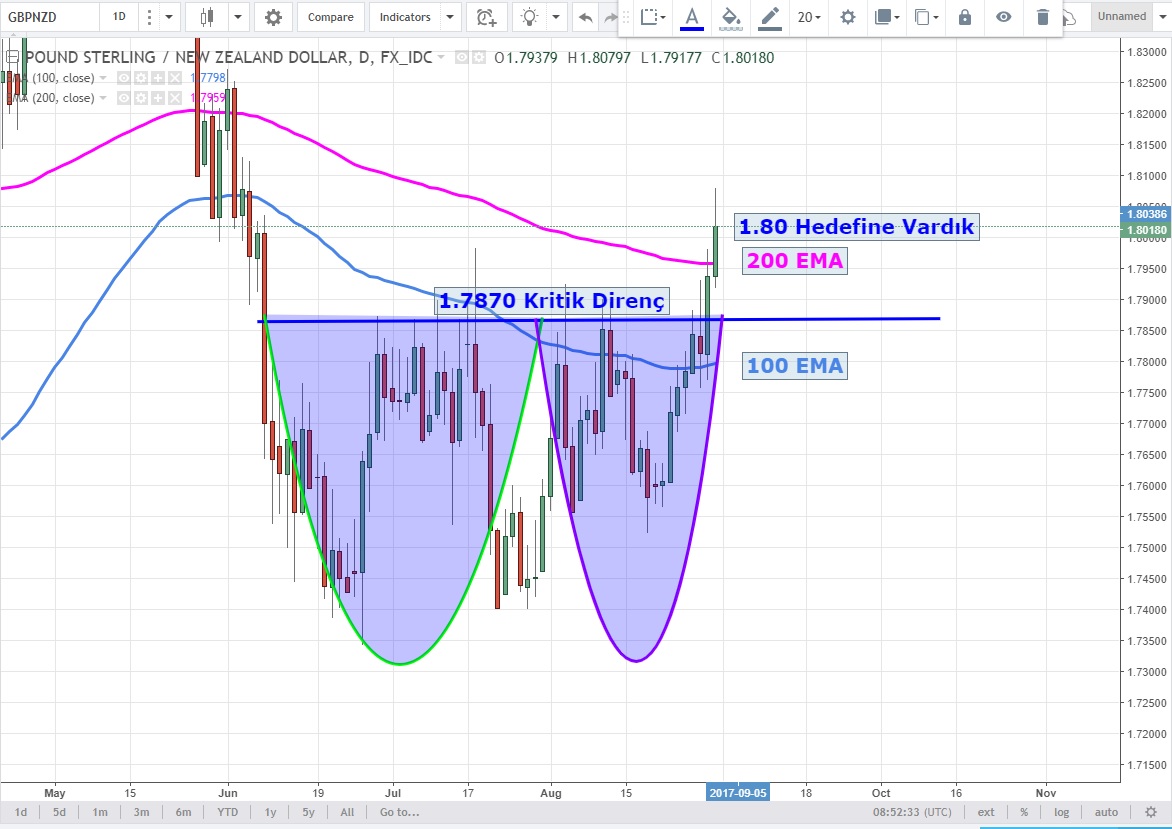This screenshot has height=829, width=1172.
Task: Expand the Indicators dropdown arrow
Action: (x=448, y=17)
